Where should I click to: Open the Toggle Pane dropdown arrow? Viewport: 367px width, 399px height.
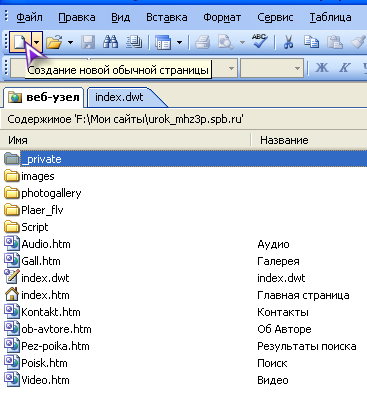tap(179, 43)
